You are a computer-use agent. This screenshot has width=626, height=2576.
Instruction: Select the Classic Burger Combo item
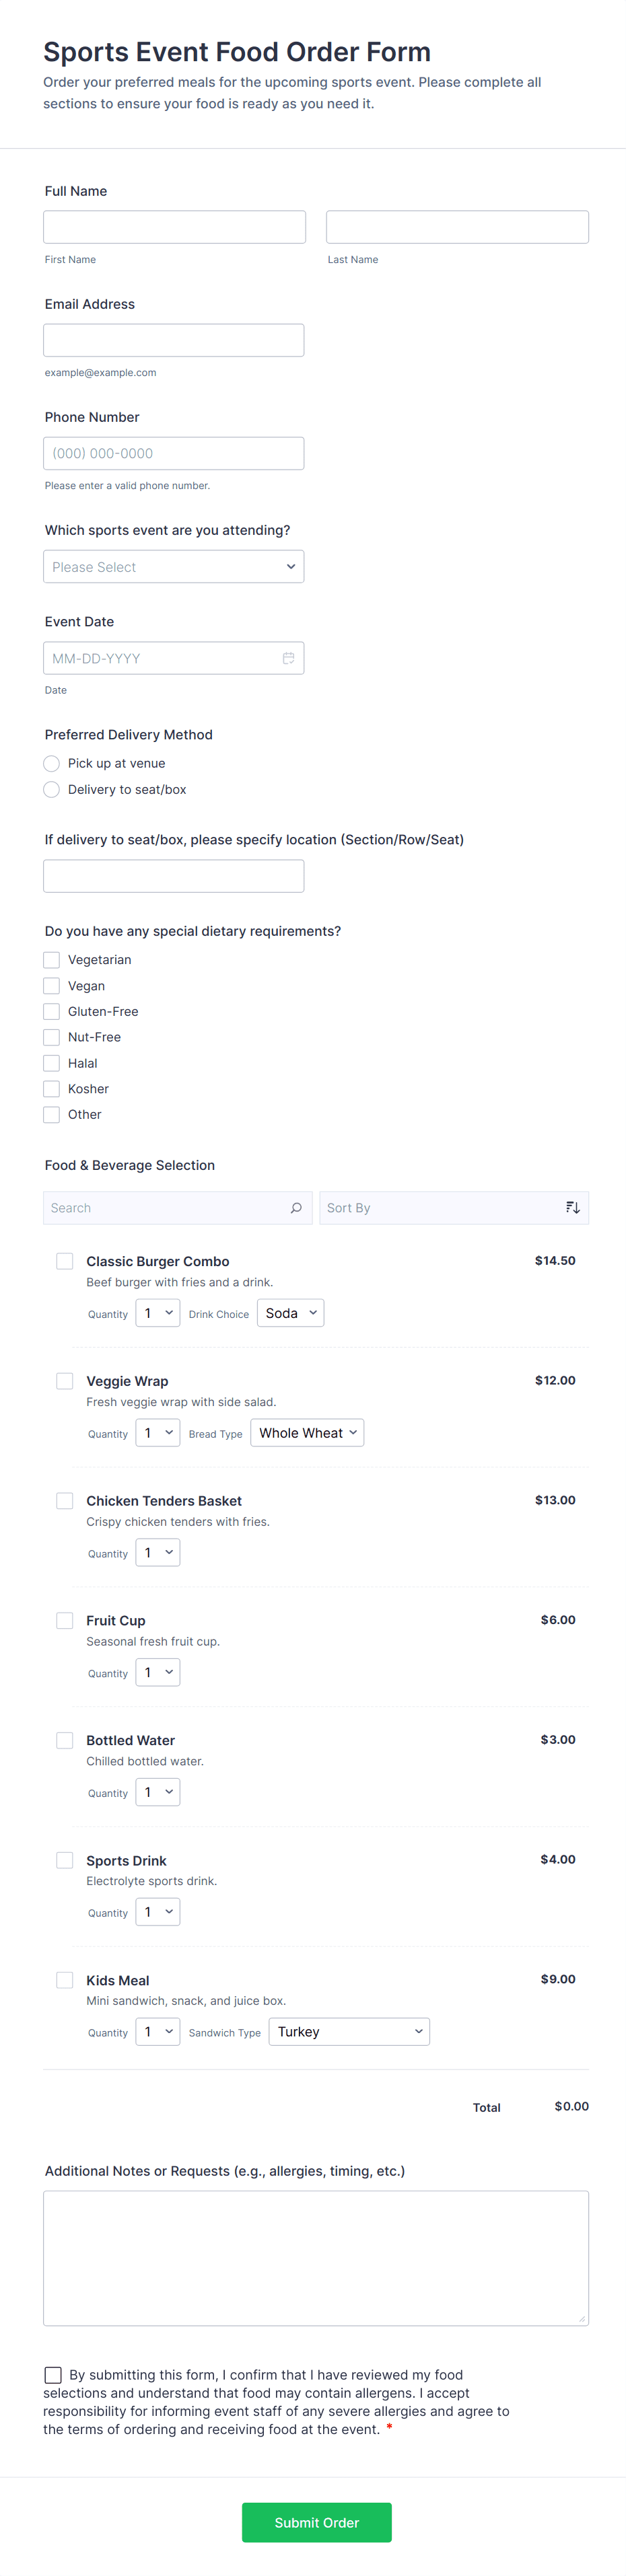click(65, 1262)
